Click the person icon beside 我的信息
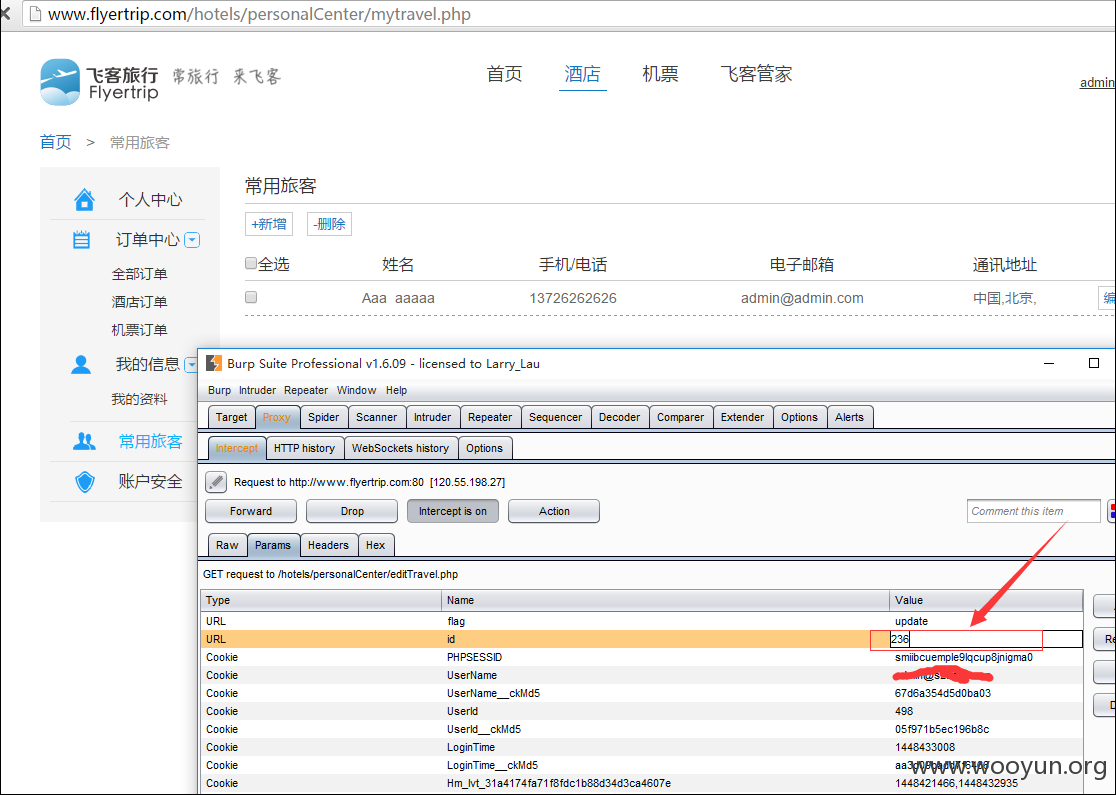Viewport: 1116px width, 795px height. (x=81, y=364)
